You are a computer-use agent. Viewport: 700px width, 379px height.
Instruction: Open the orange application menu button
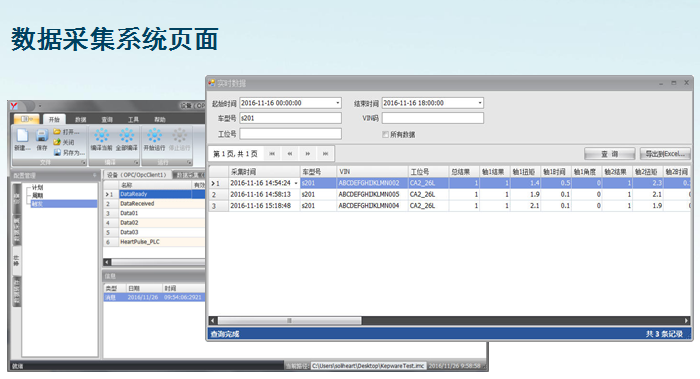(26, 119)
